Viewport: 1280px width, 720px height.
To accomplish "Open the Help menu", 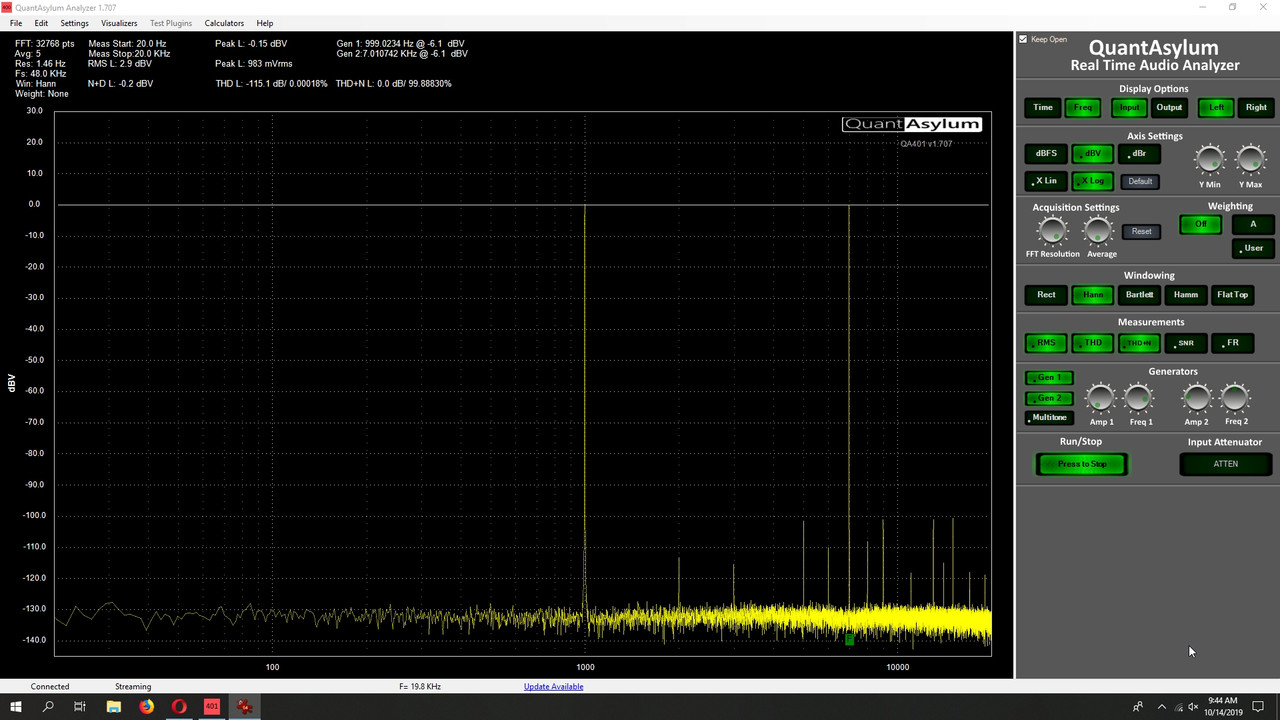I will pyautogui.click(x=265, y=23).
